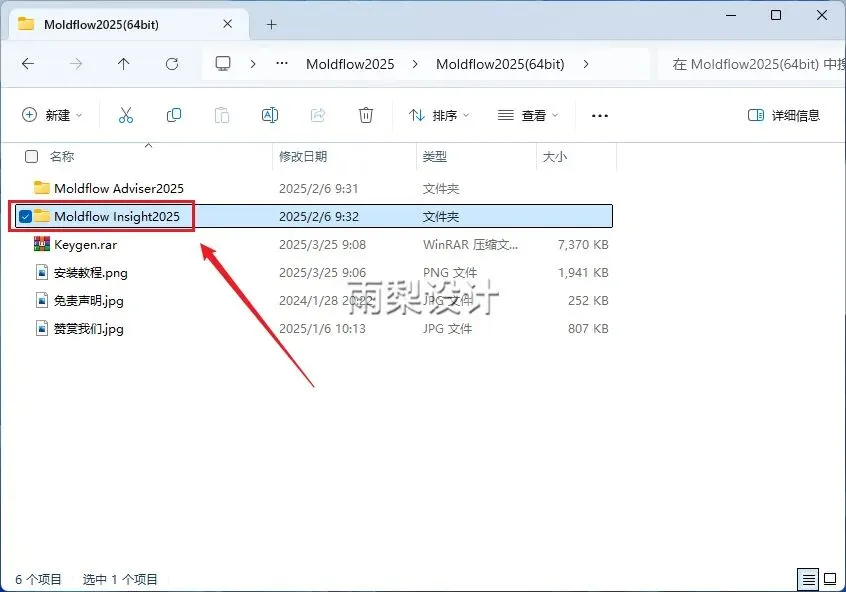This screenshot has height=592, width=846.
Task: Click the Paste clipboard icon
Action: 222,115
